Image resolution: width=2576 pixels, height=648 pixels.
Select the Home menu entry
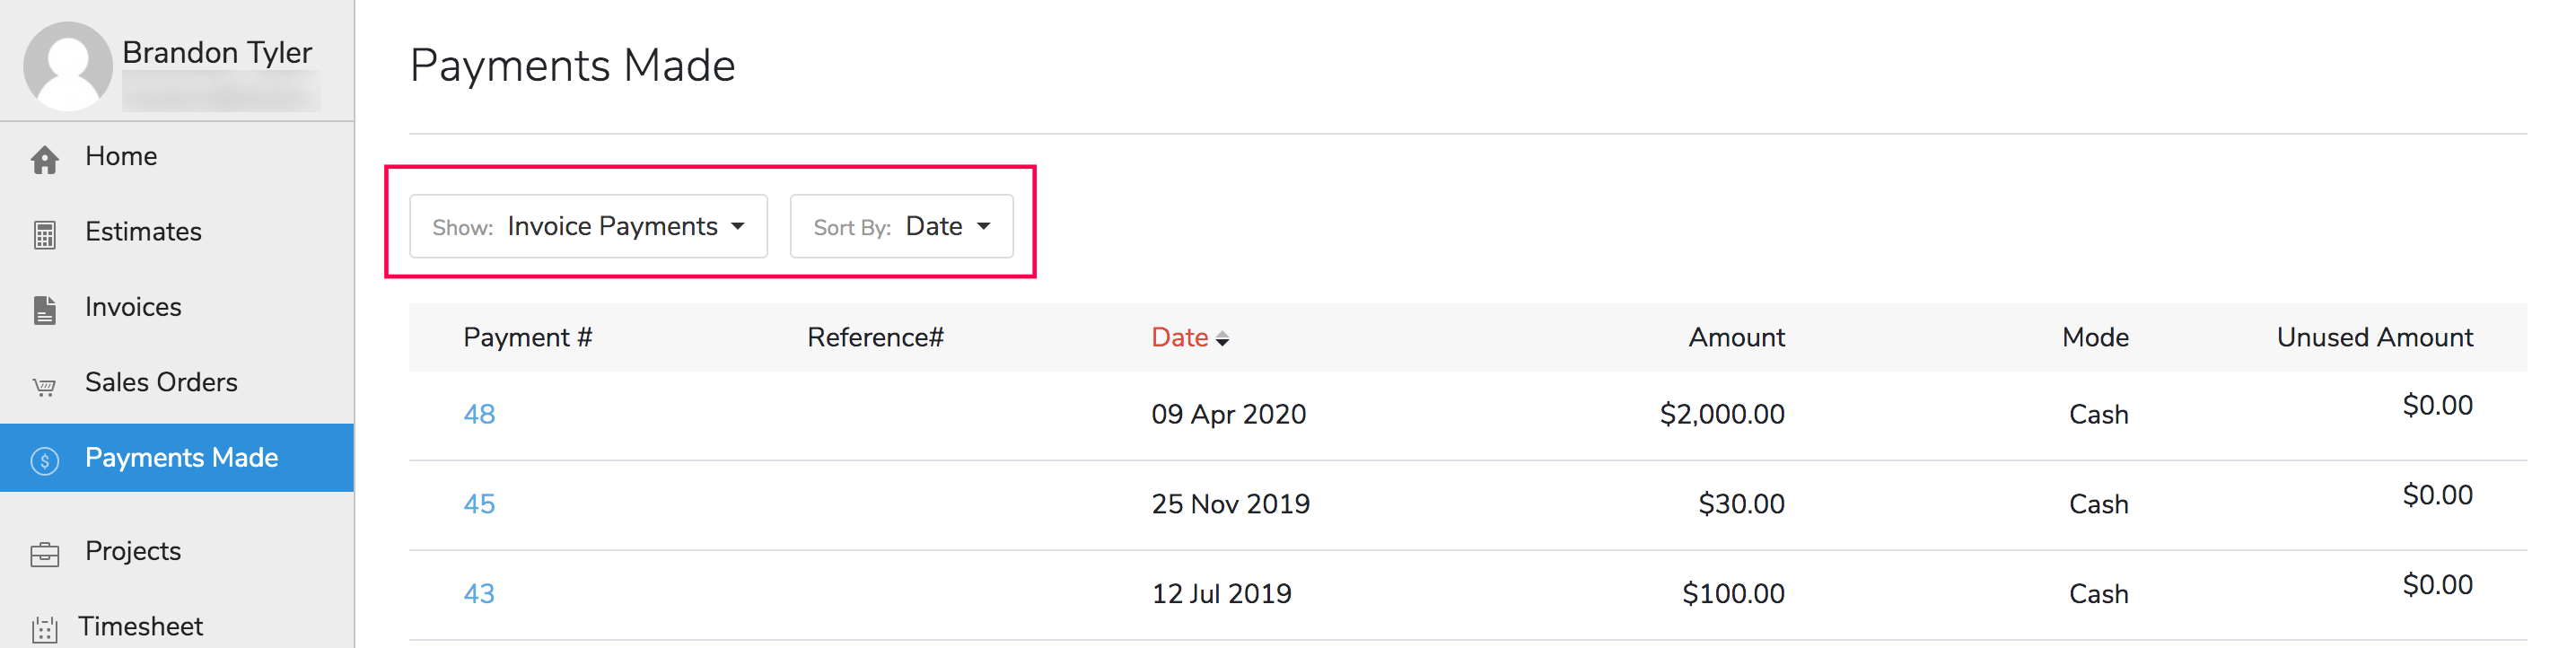point(120,156)
